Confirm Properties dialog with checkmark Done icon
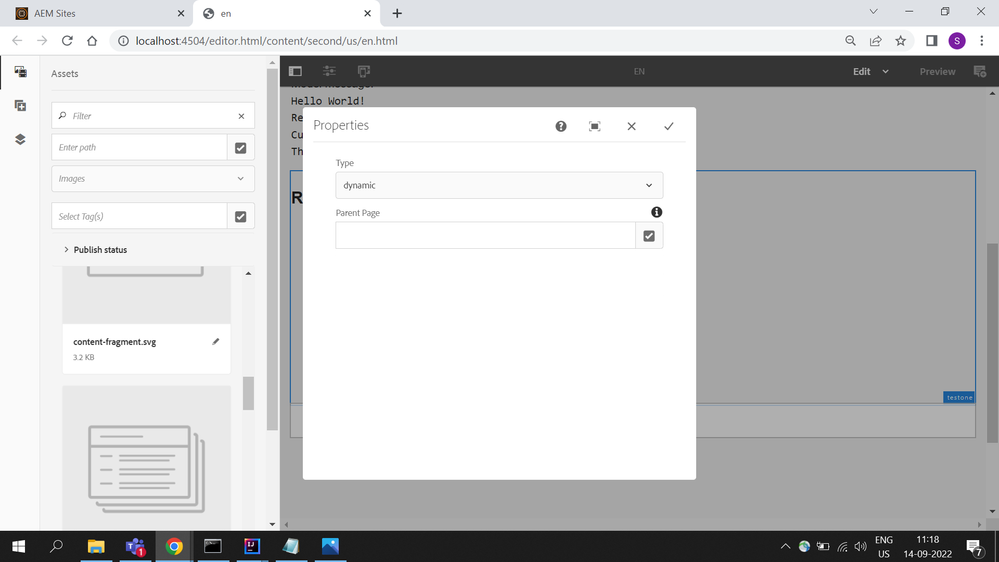The width and height of the screenshot is (999, 562). [x=668, y=126]
